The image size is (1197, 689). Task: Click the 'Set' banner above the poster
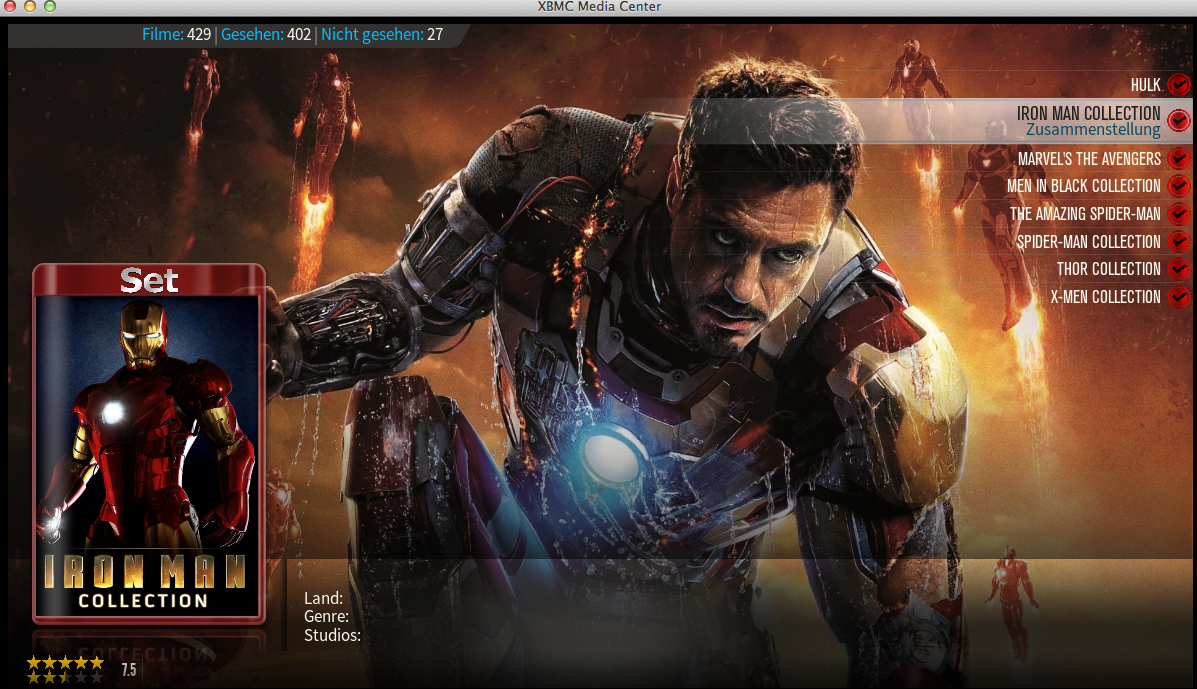coord(149,281)
